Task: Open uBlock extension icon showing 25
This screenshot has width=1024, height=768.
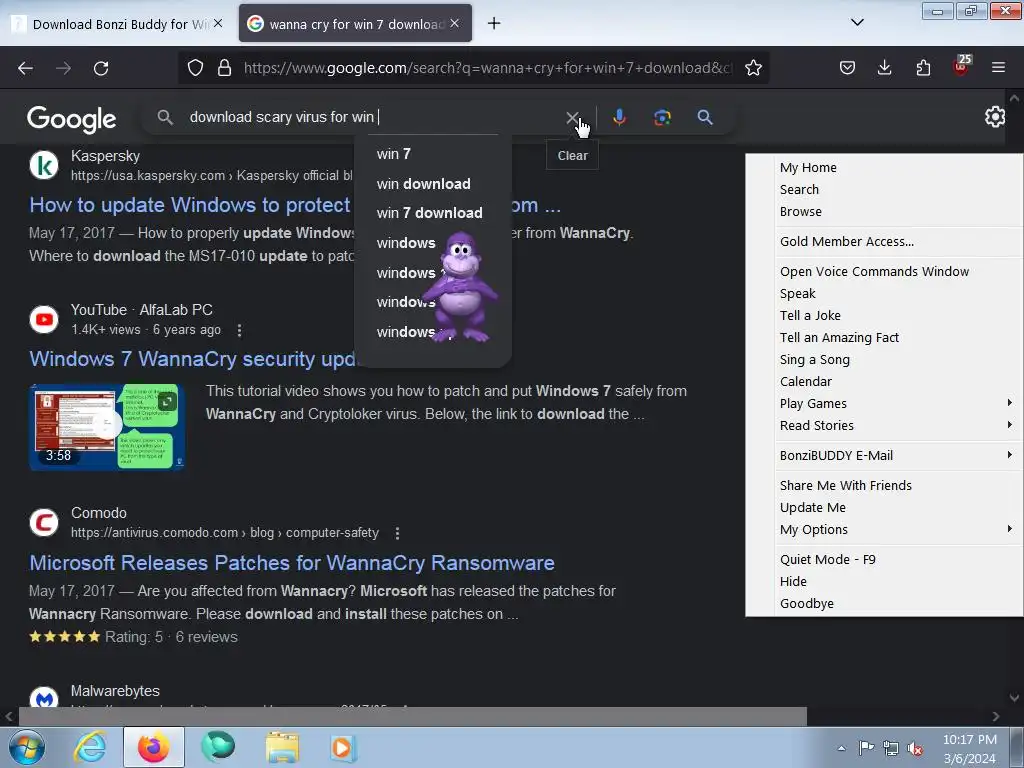Action: click(961, 66)
